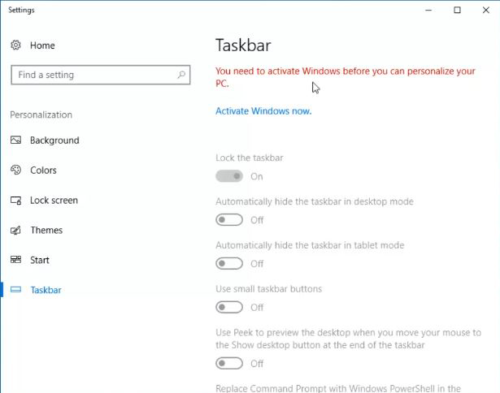The image size is (500, 393).
Task: Turn on the Use Peek switch
Action: pyautogui.click(x=229, y=363)
